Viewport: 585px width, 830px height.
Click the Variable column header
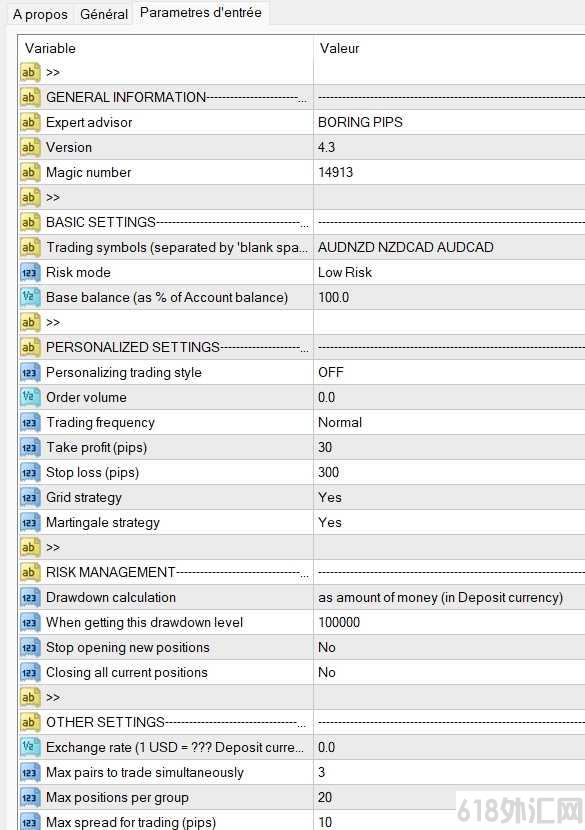click(166, 48)
